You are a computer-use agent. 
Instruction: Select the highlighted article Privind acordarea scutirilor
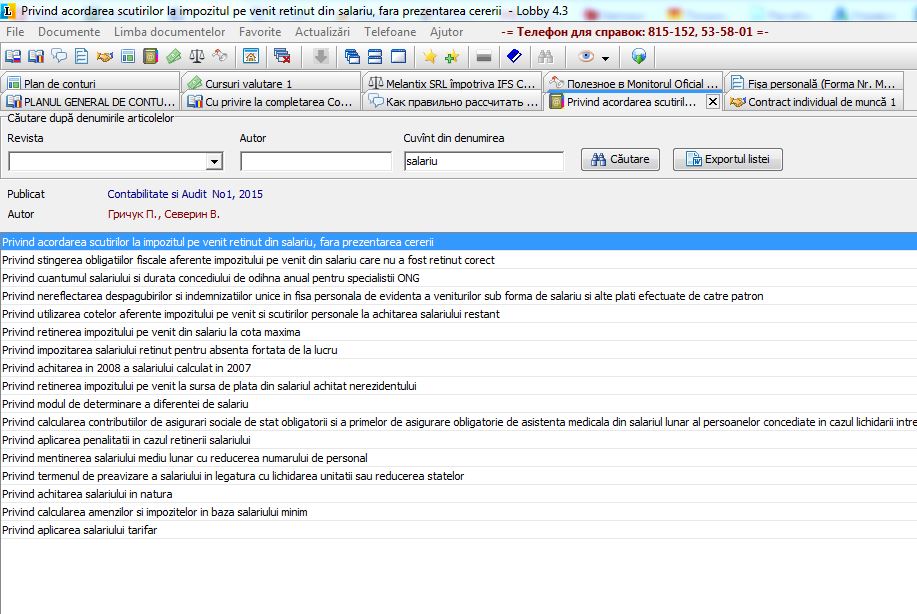[458, 242]
